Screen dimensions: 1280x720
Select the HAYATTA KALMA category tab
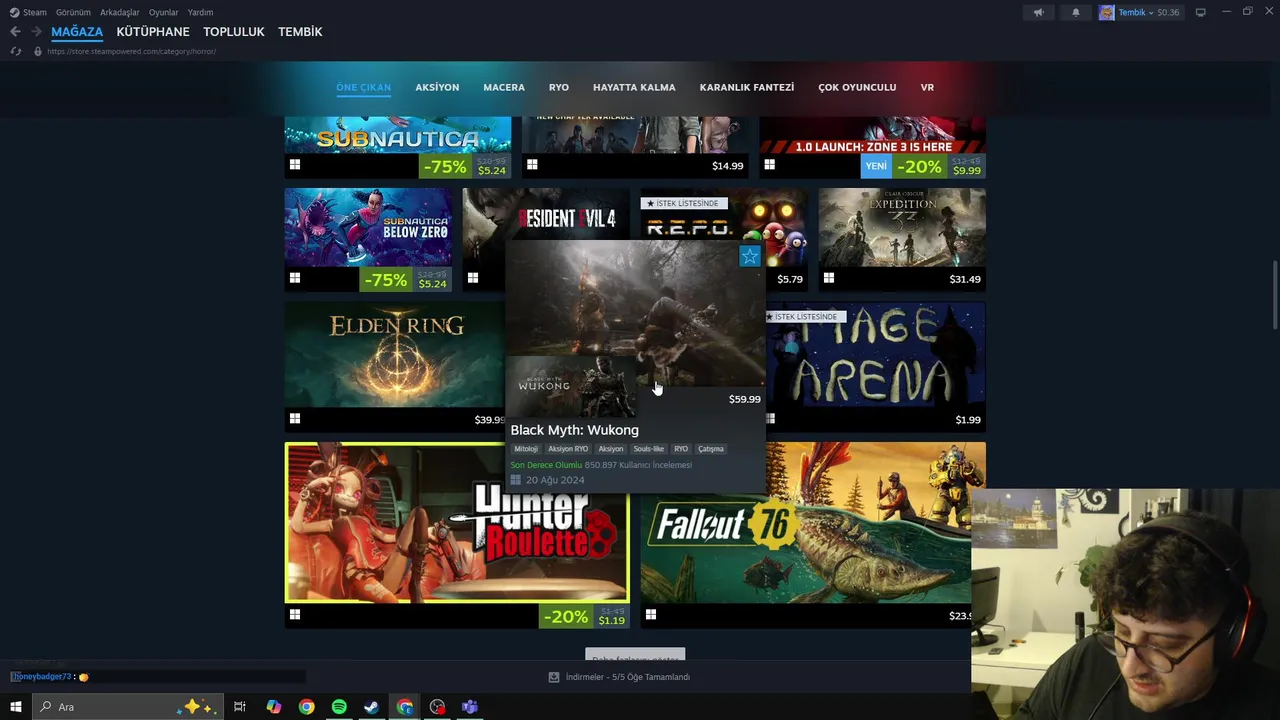[634, 87]
